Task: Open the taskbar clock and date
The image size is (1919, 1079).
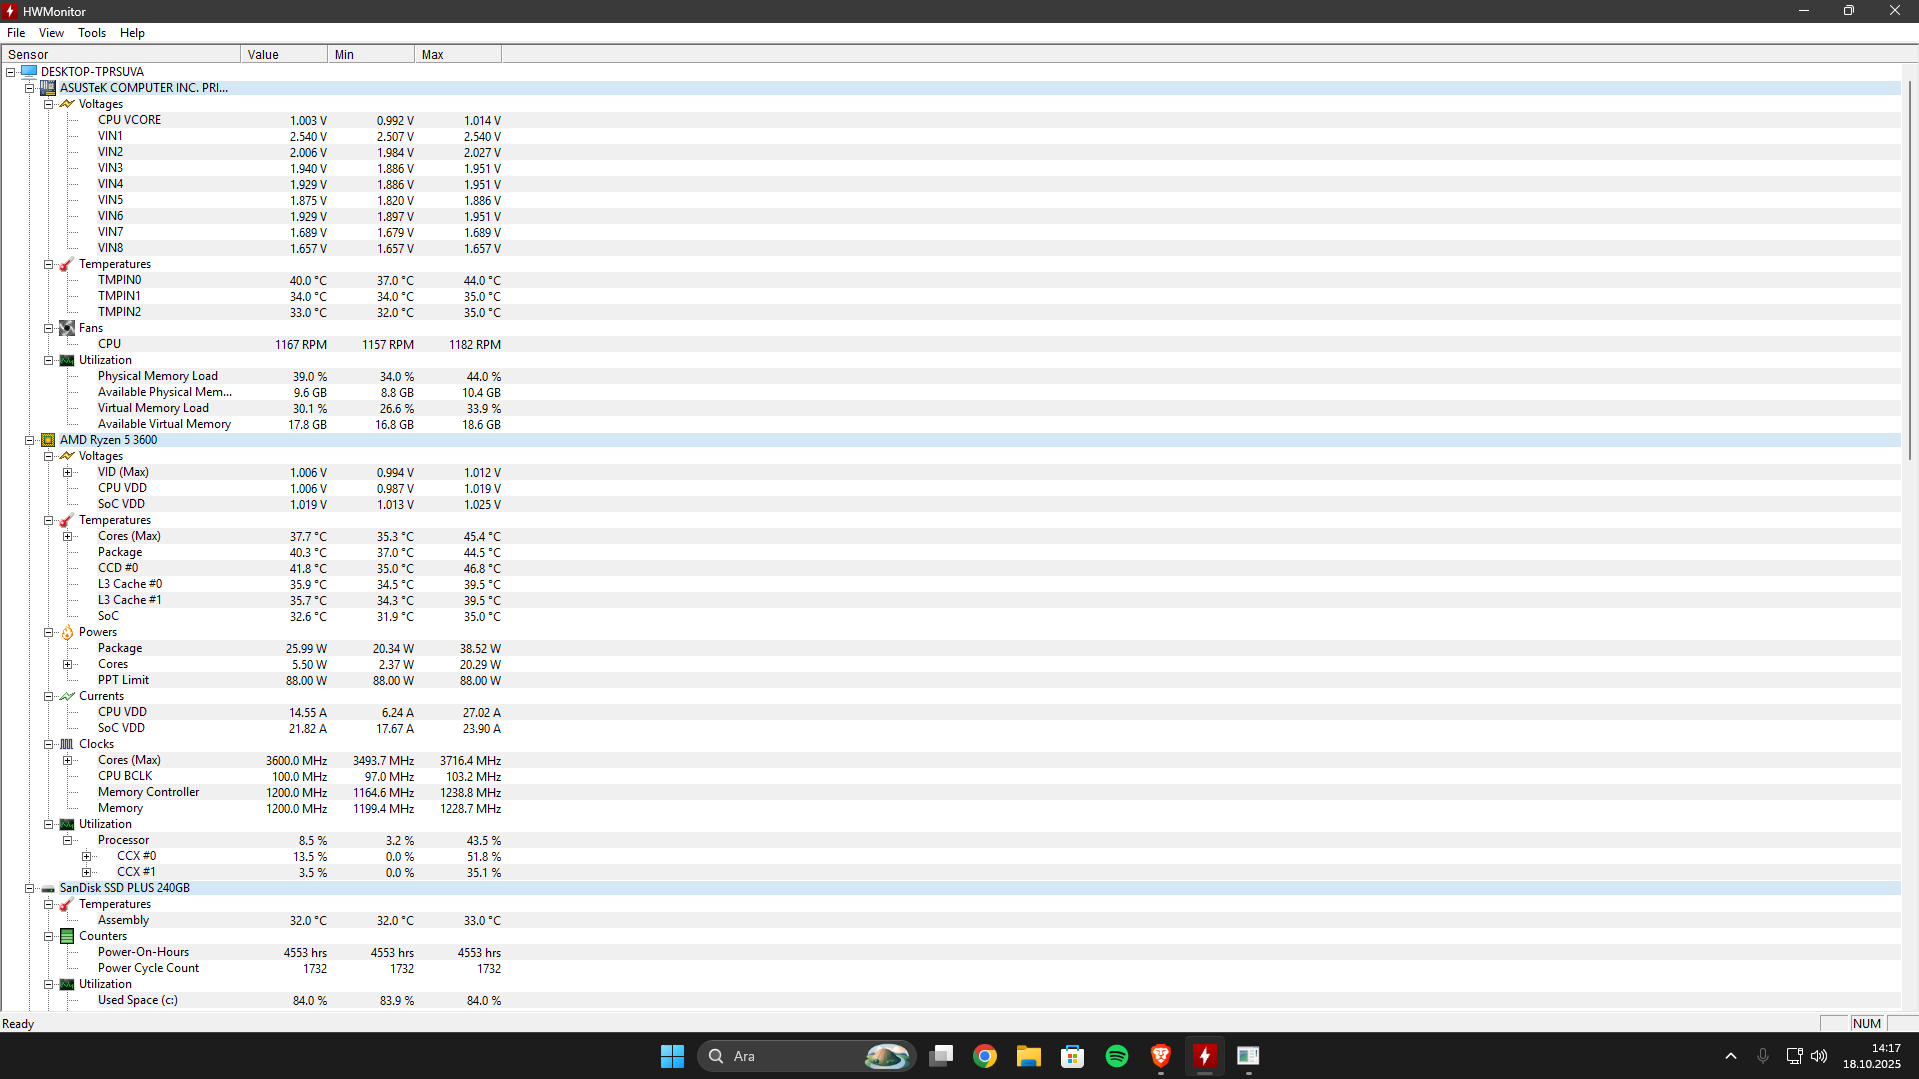Action: [x=1872, y=1056]
